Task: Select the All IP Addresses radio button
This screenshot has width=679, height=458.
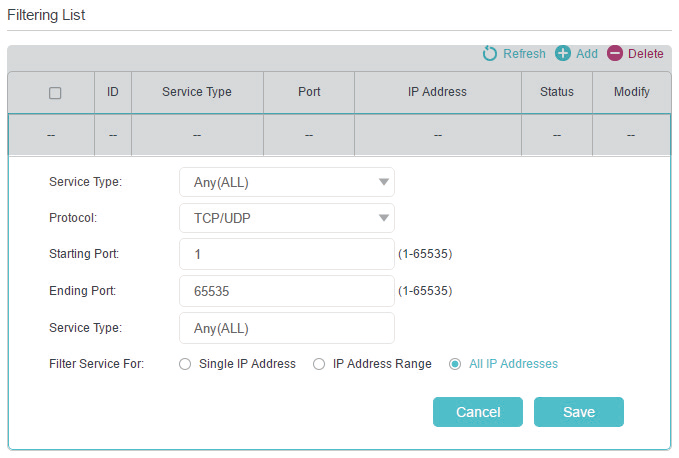Action: click(456, 364)
